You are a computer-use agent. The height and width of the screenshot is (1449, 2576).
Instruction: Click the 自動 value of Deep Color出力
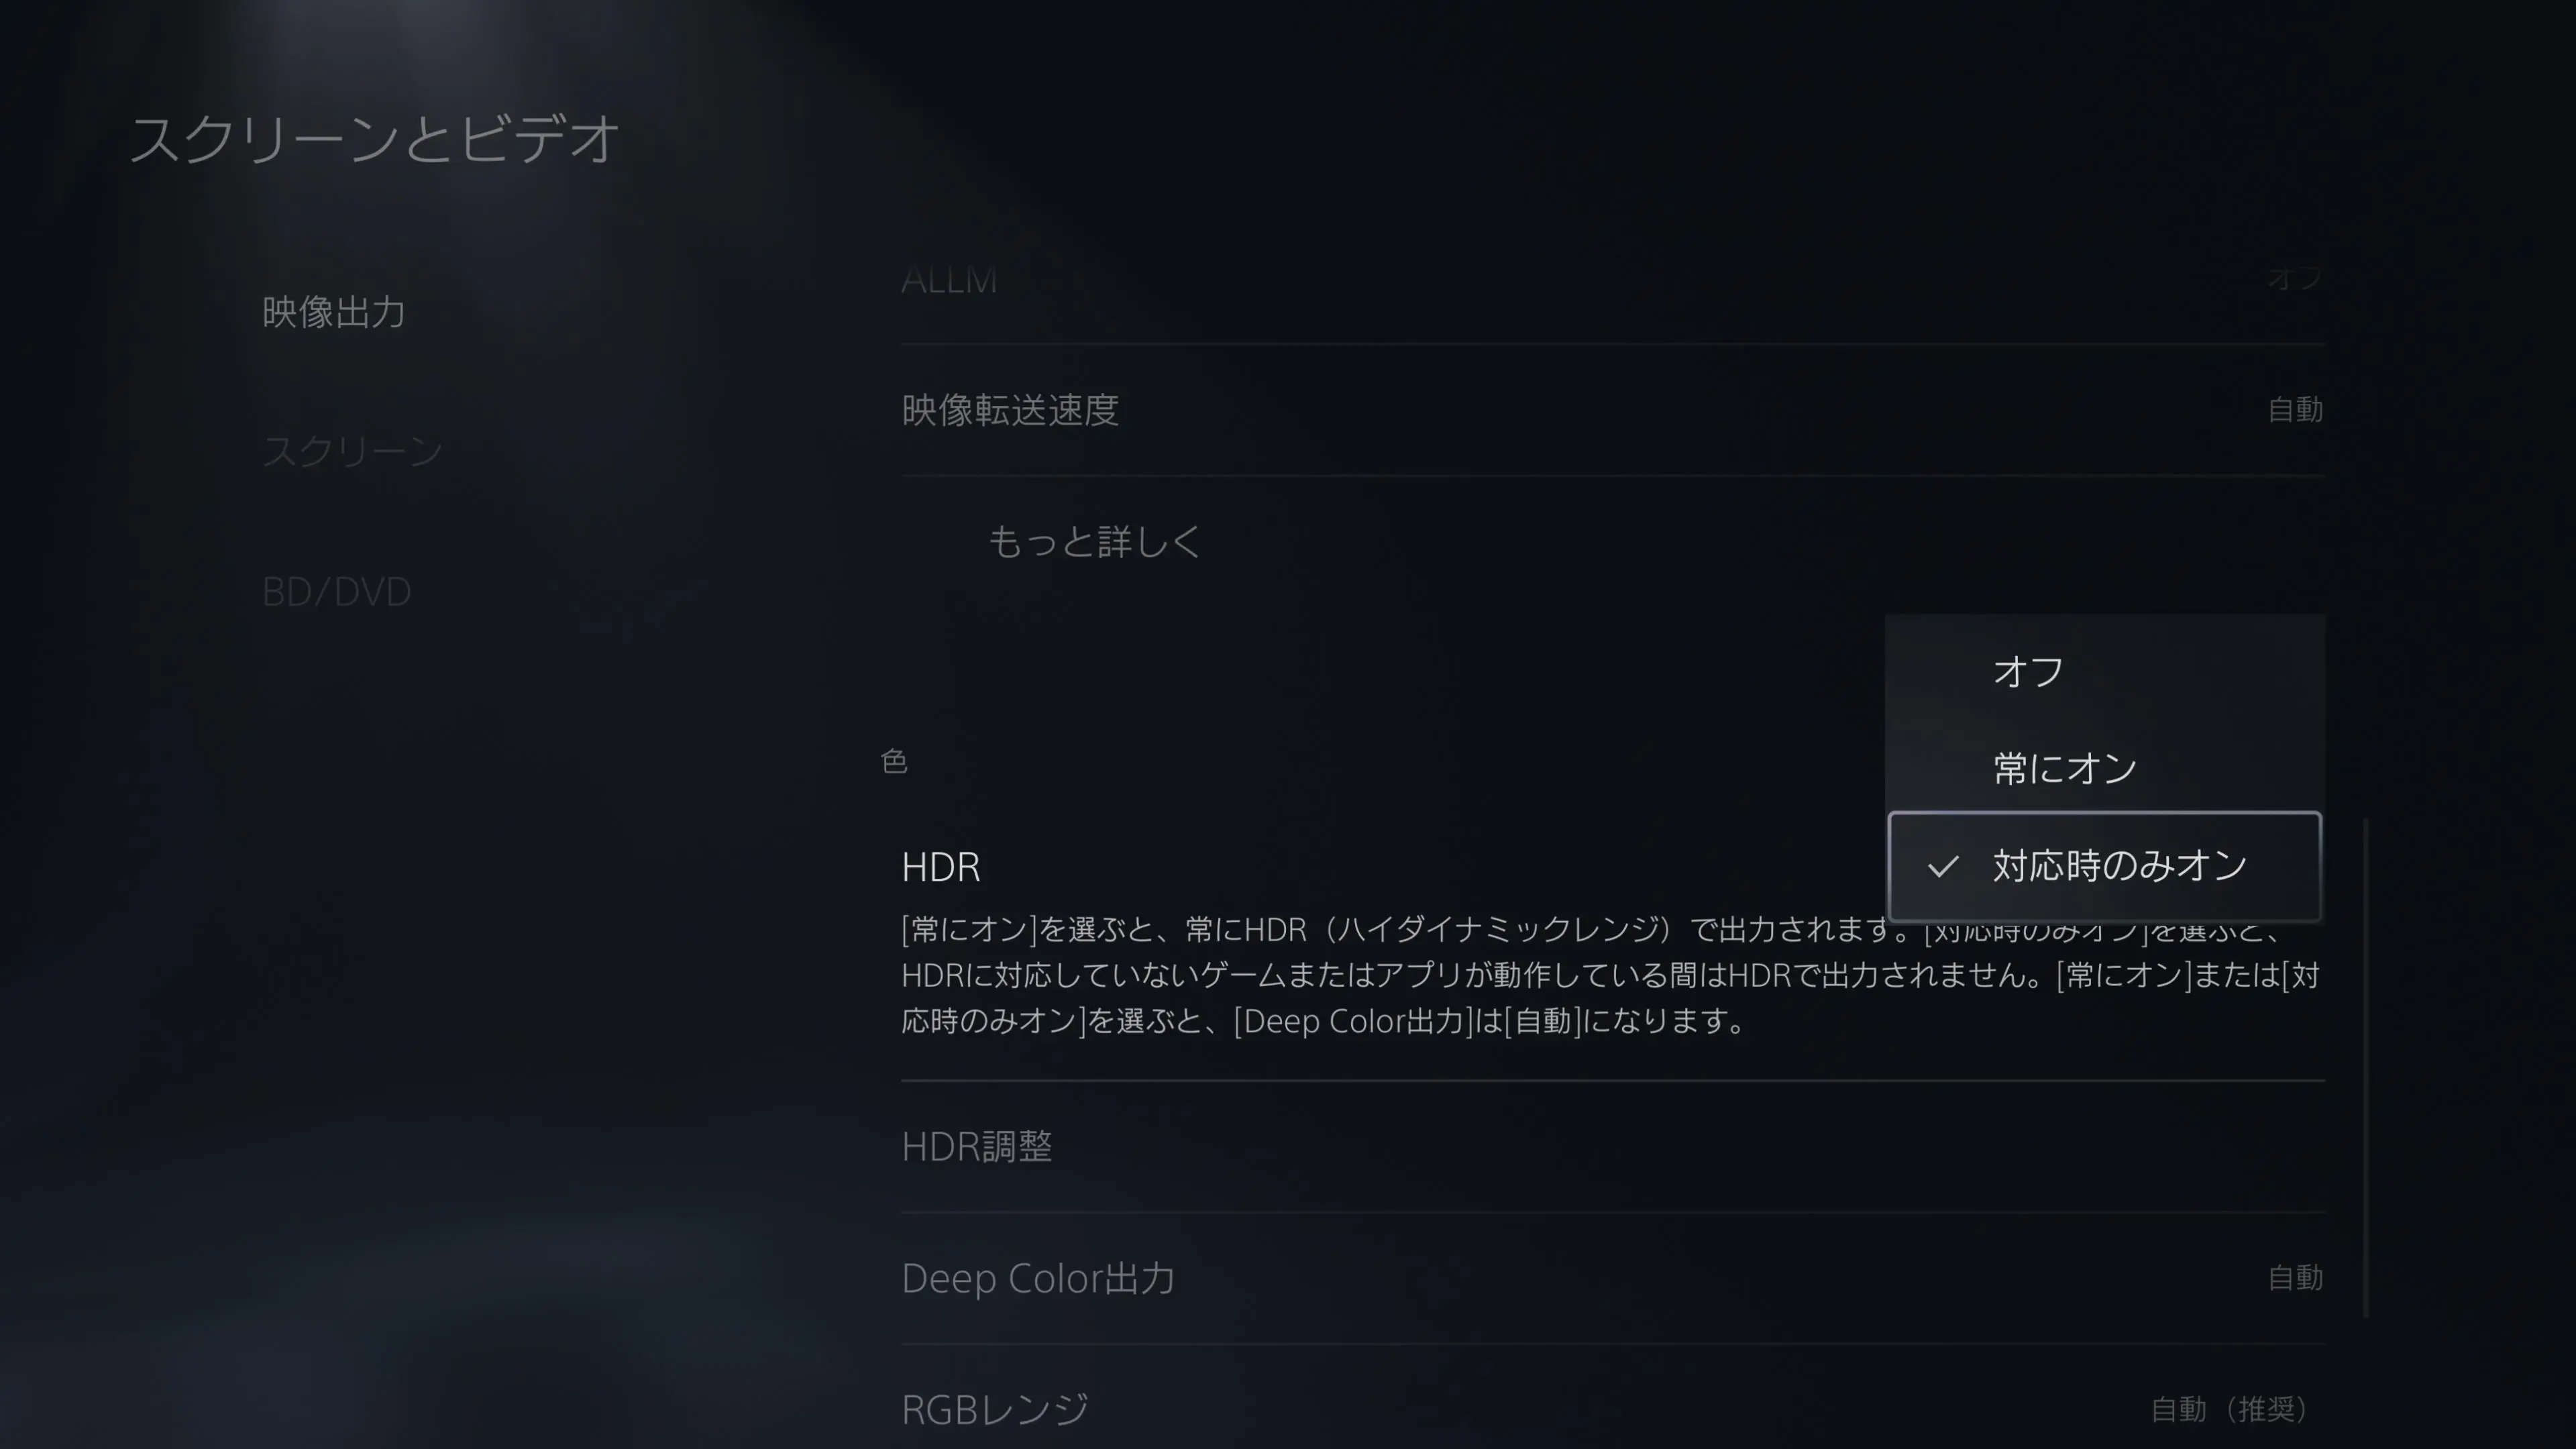pos(2295,1278)
